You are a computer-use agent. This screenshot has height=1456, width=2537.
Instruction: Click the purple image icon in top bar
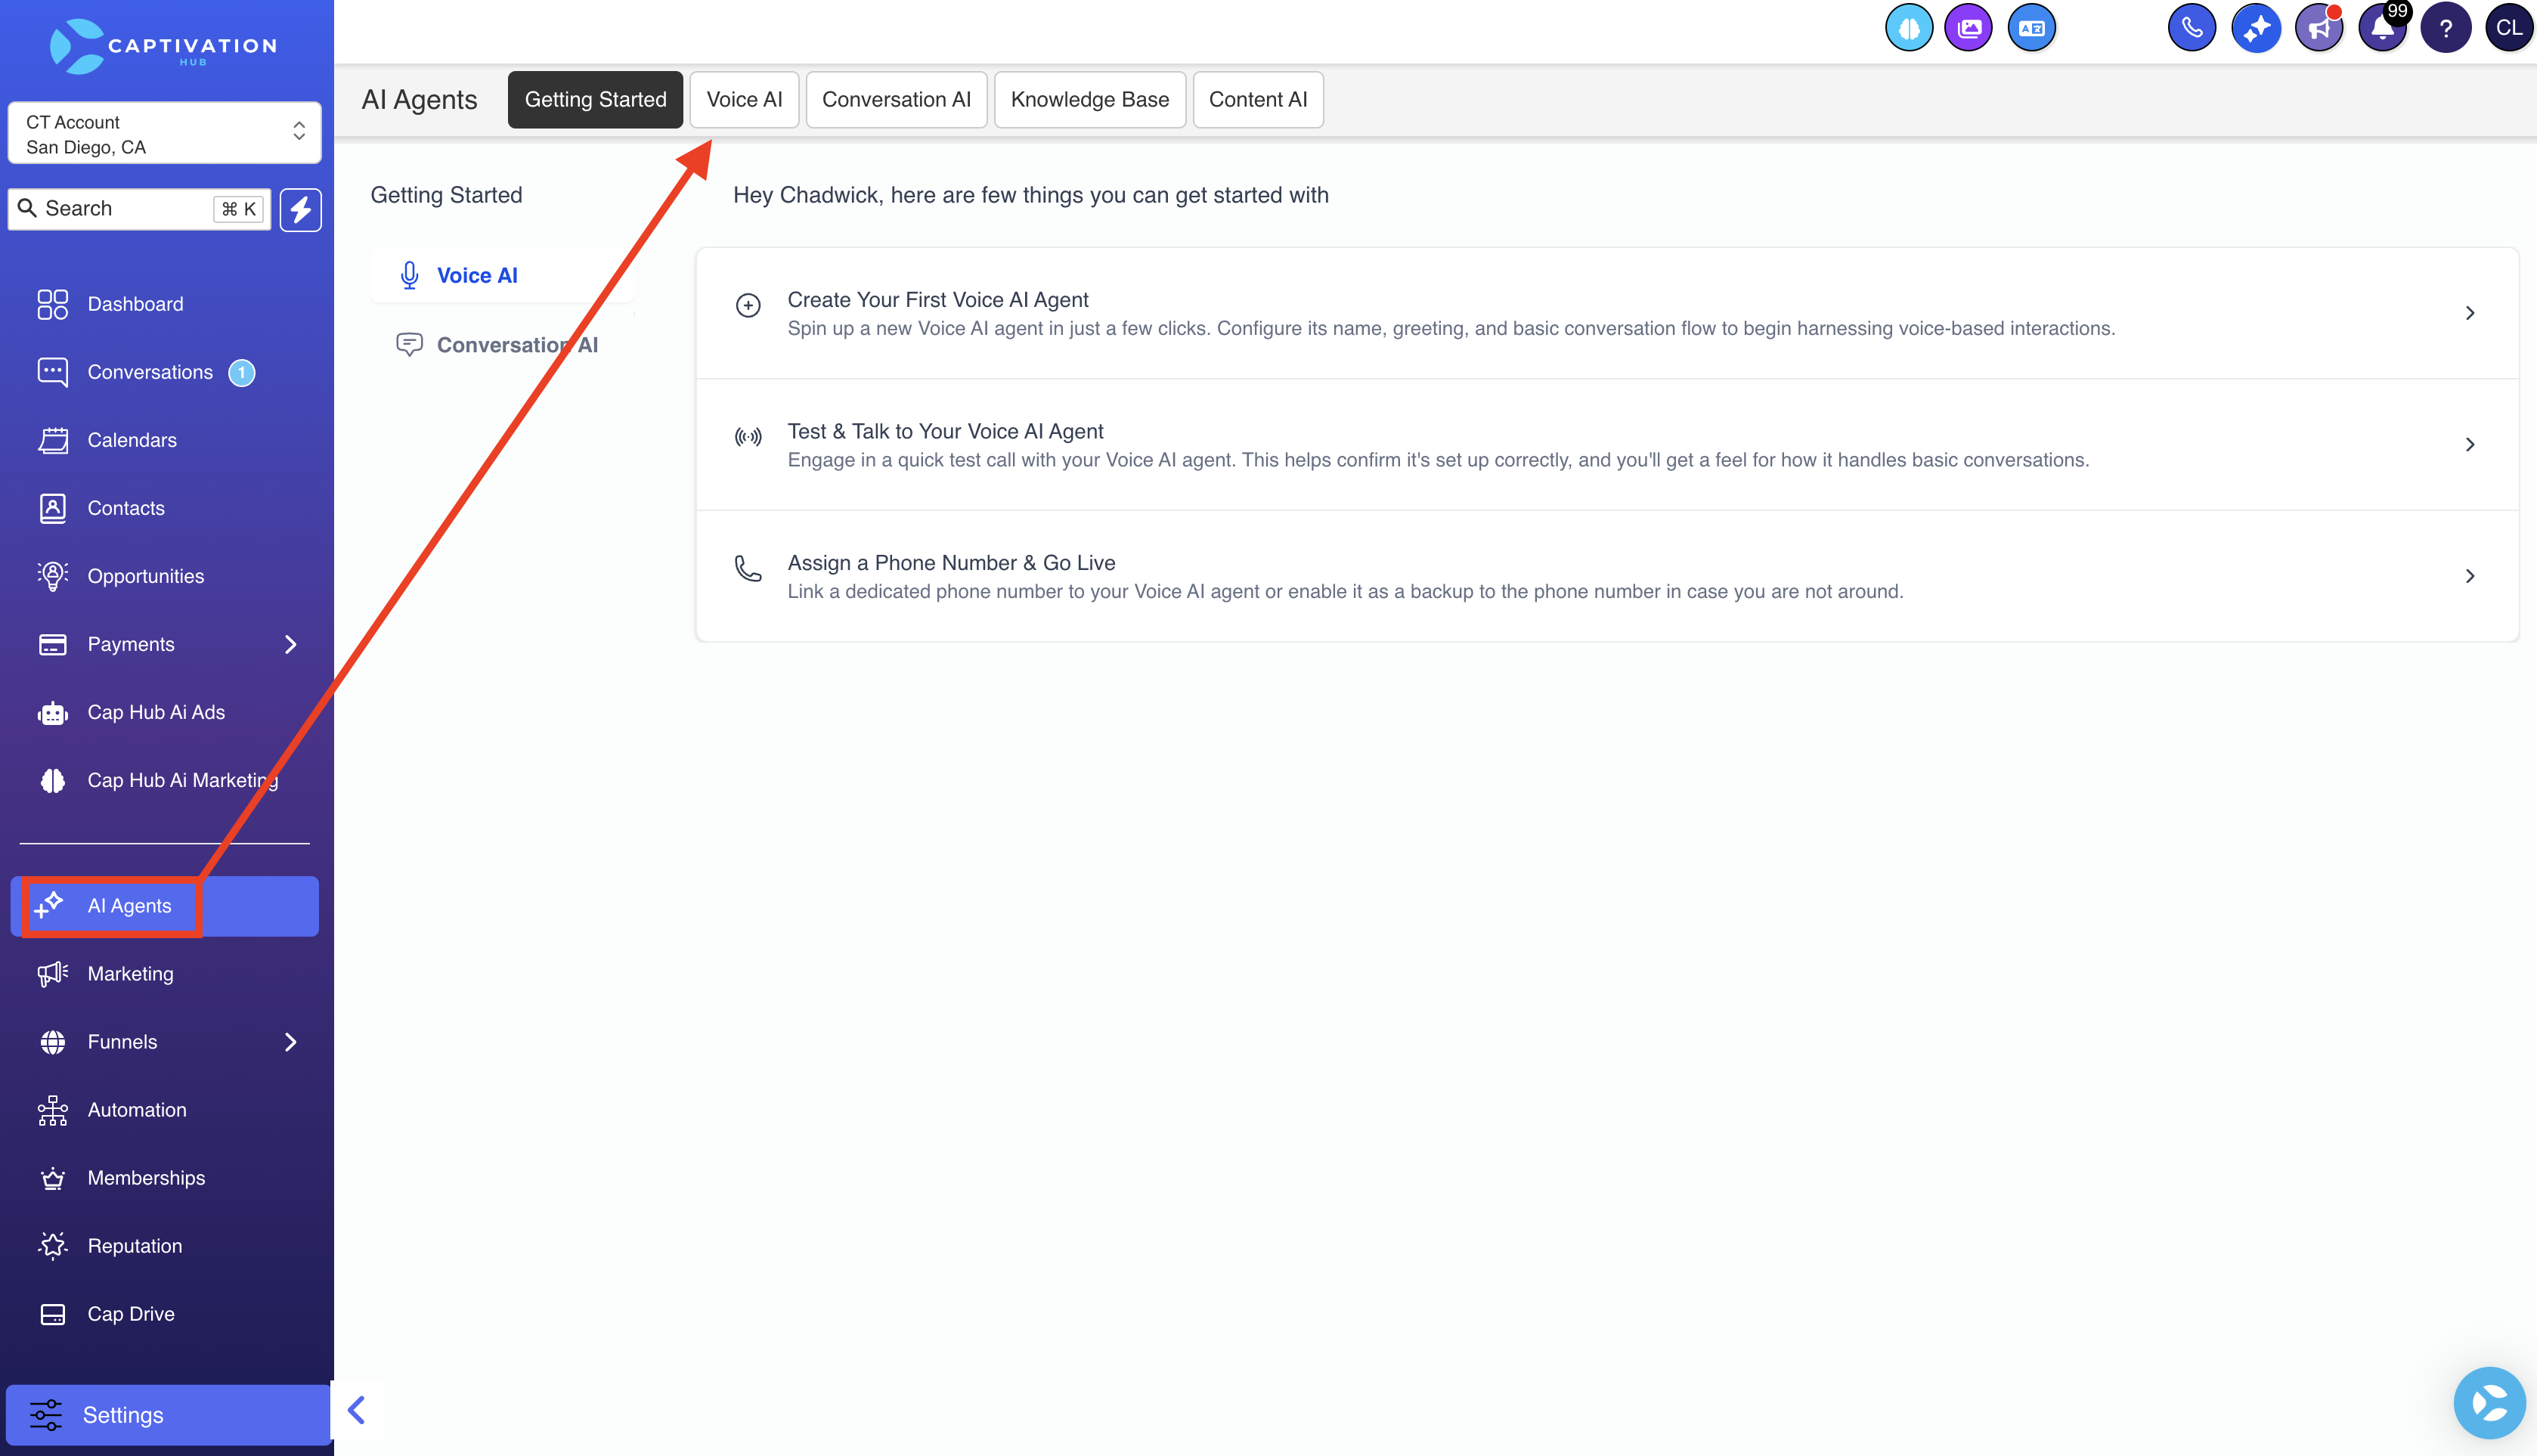1969,28
